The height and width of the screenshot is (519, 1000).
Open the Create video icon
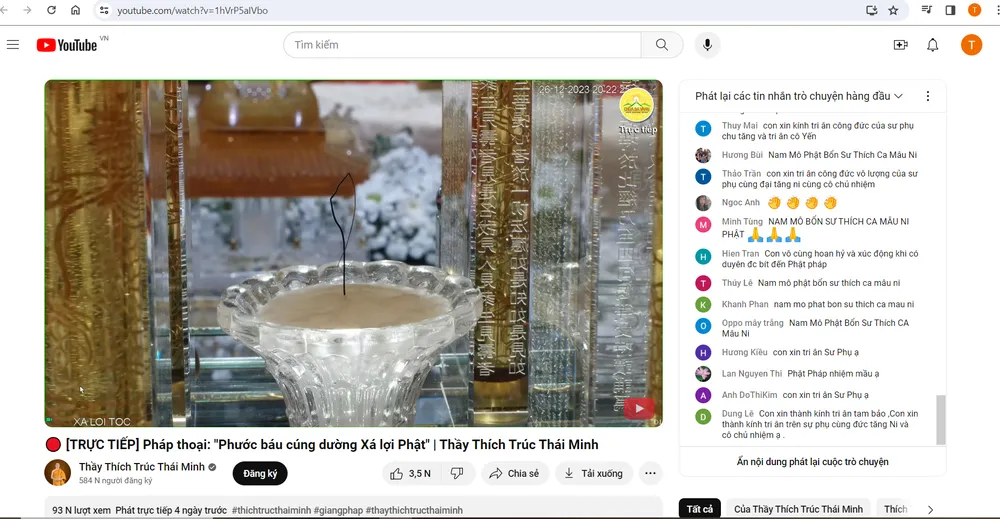pyautogui.click(x=900, y=45)
